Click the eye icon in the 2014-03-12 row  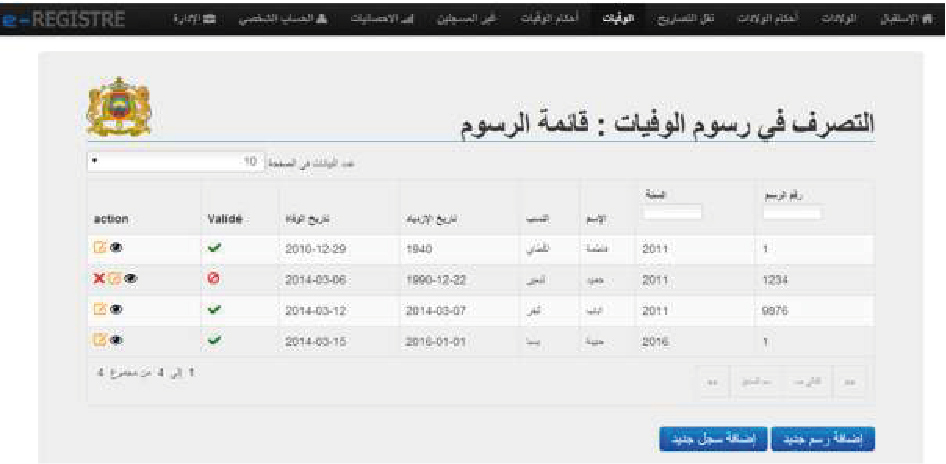pyautogui.click(x=116, y=309)
